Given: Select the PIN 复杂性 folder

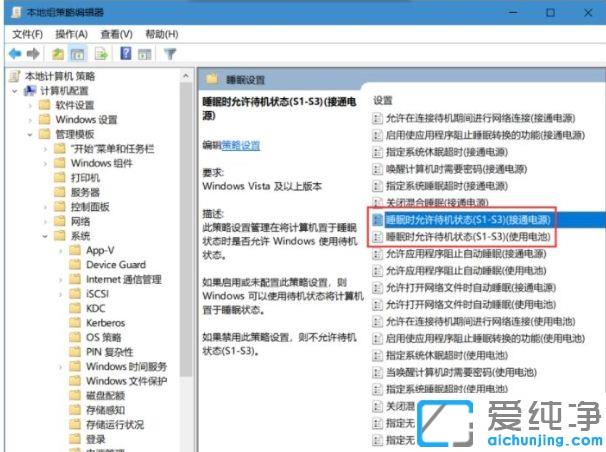Looking at the screenshot, I should (109, 352).
